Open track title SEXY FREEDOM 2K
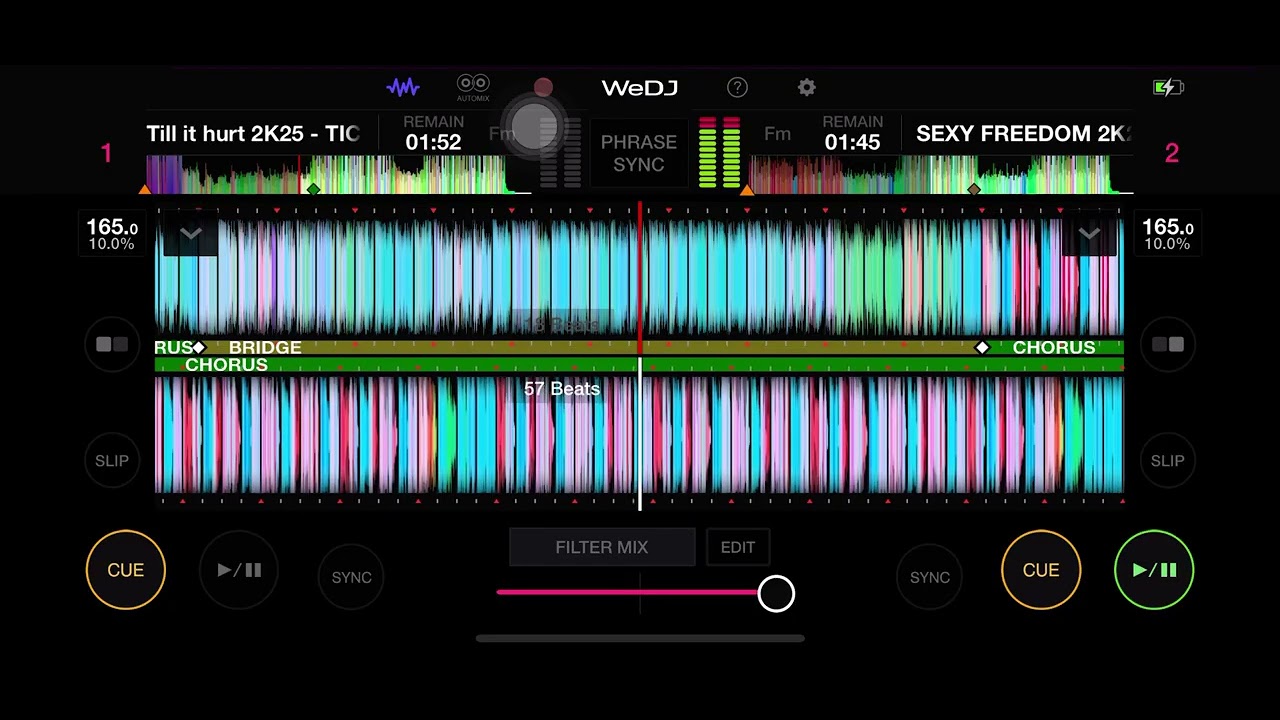The width and height of the screenshot is (1280, 720). point(1023,134)
